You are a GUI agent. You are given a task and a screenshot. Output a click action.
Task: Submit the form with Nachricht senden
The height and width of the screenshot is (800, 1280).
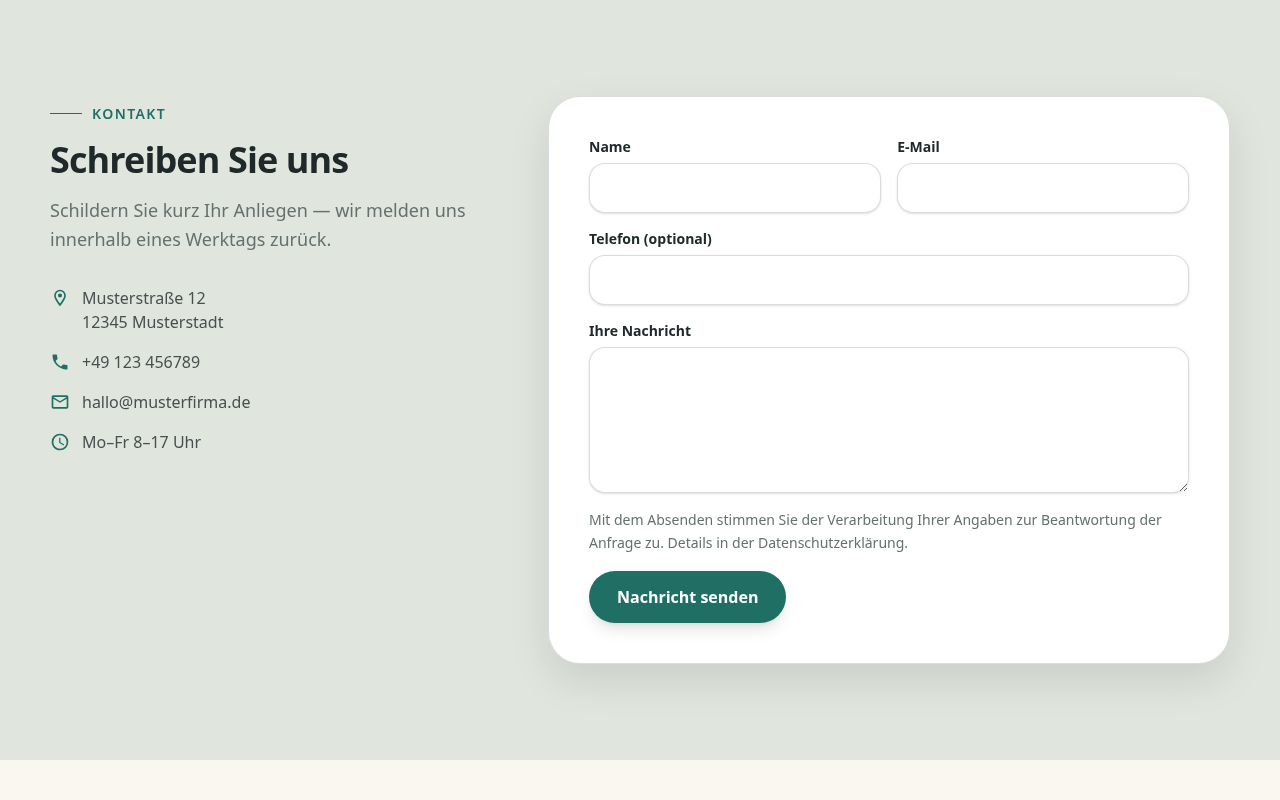click(687, 597)
